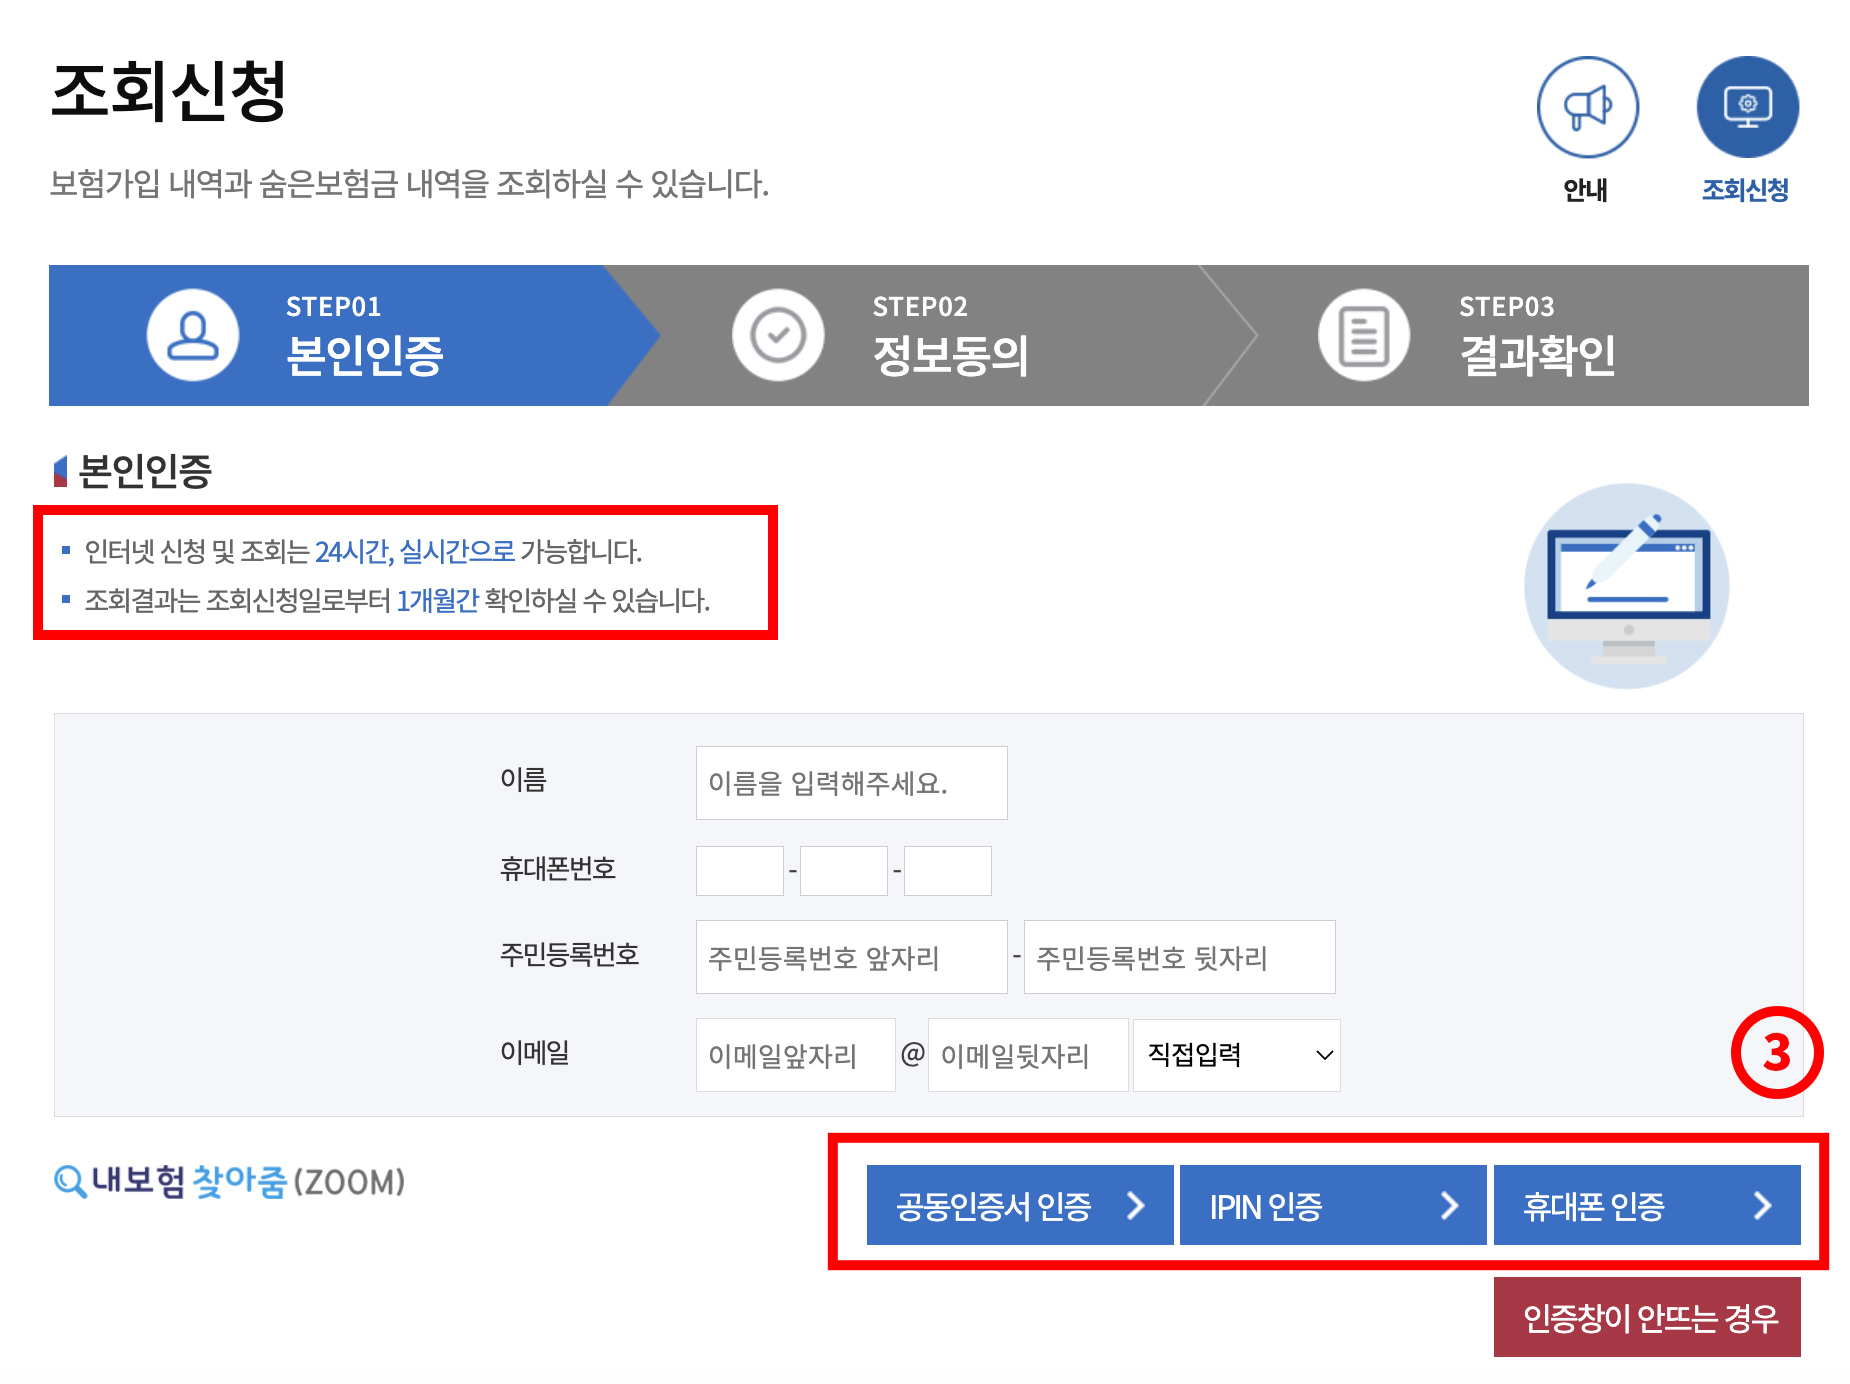Select the 휴대폰번호 field label
1850x1384 pixels.
pos(558,868)
